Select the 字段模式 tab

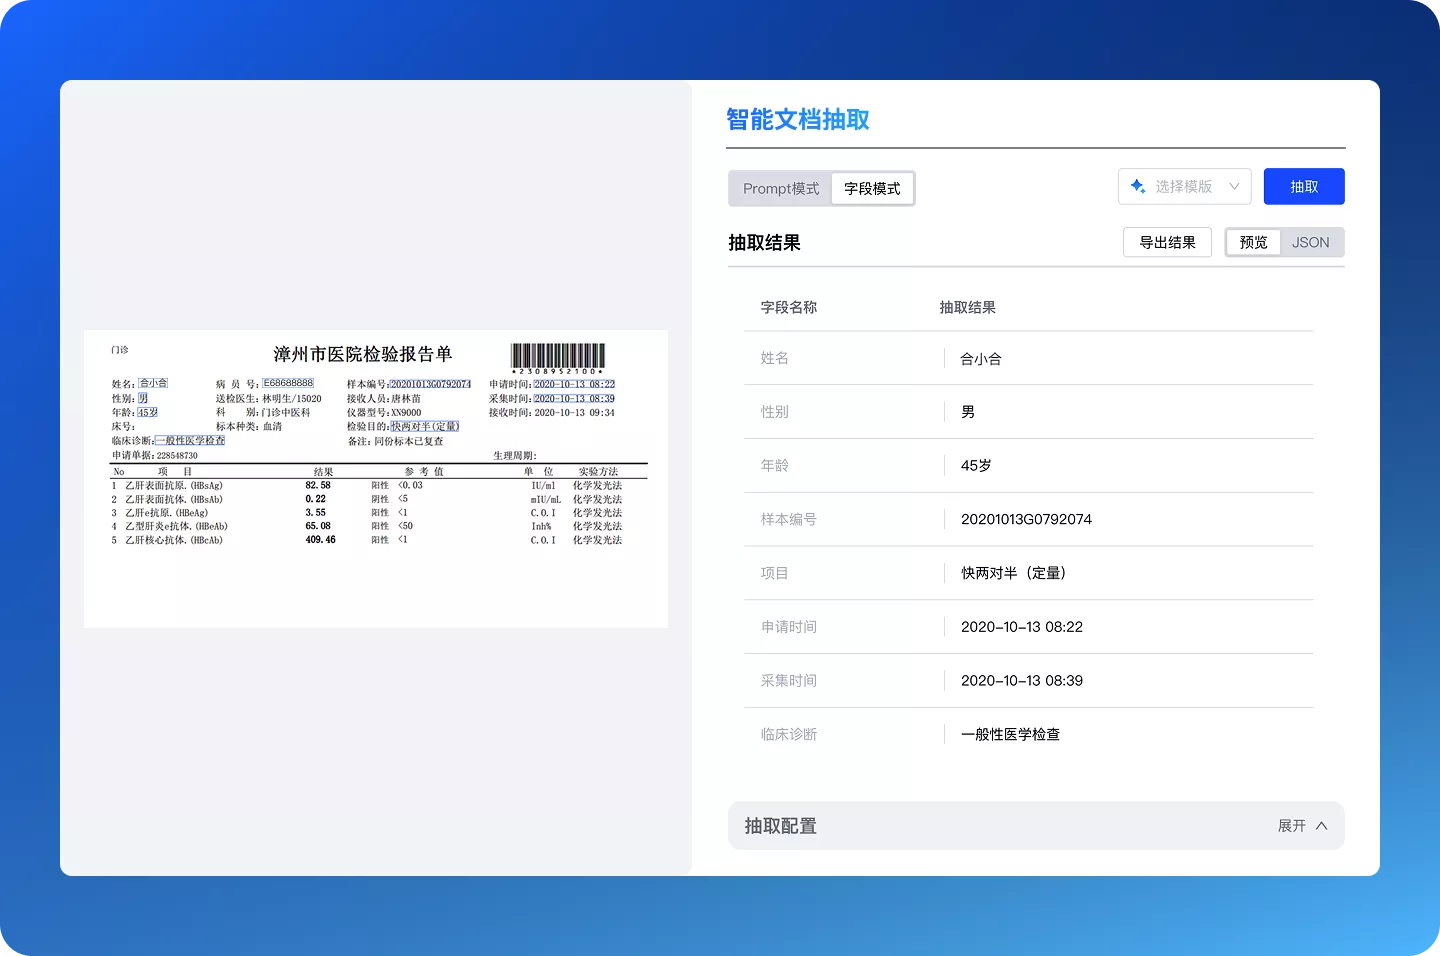click(872, 188)
